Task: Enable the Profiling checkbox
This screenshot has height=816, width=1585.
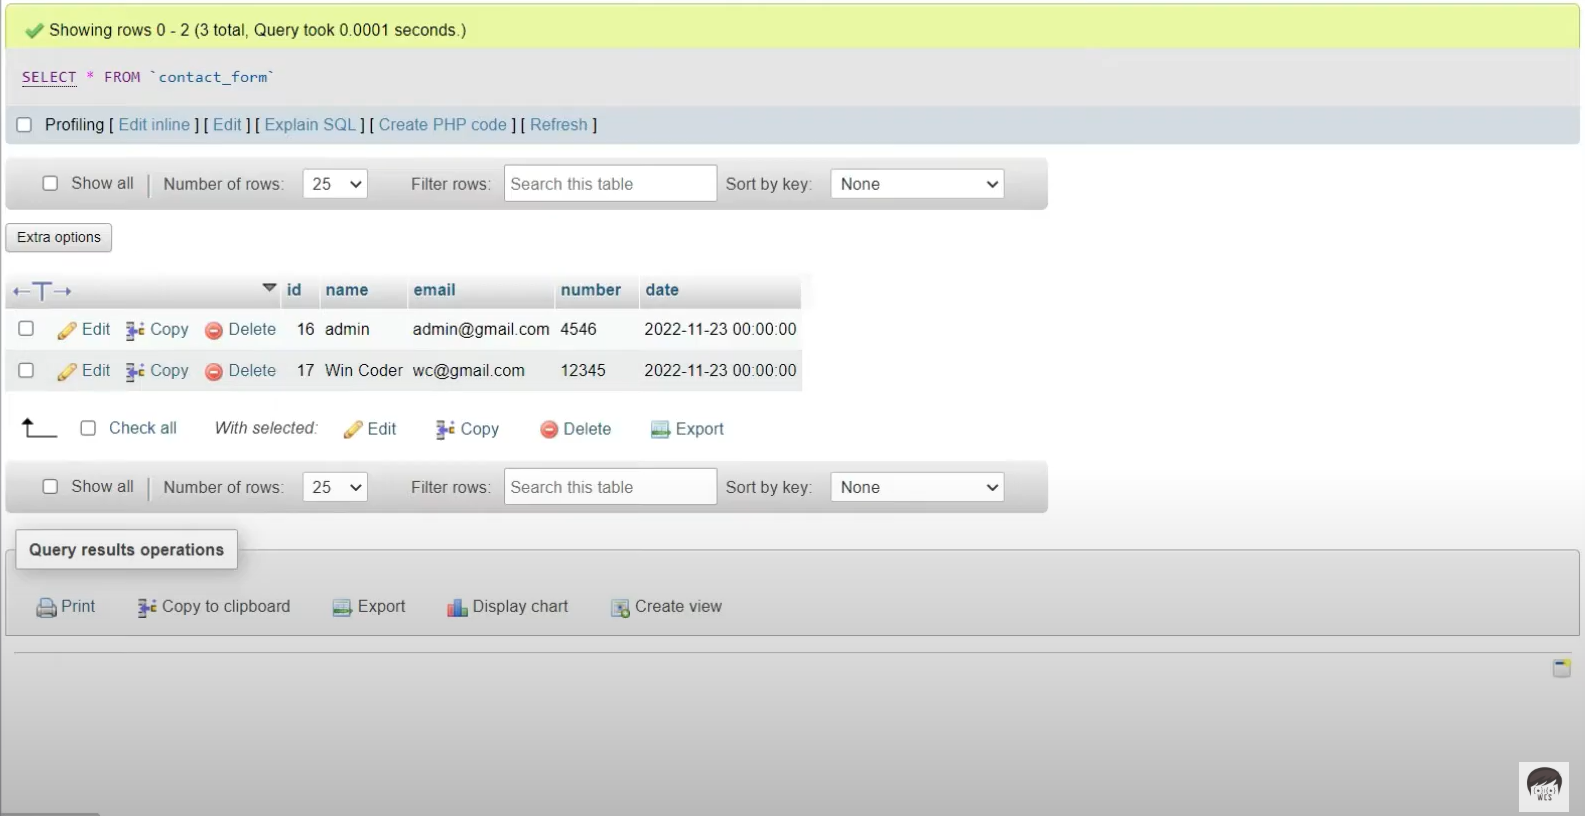Action: point(24,125)
